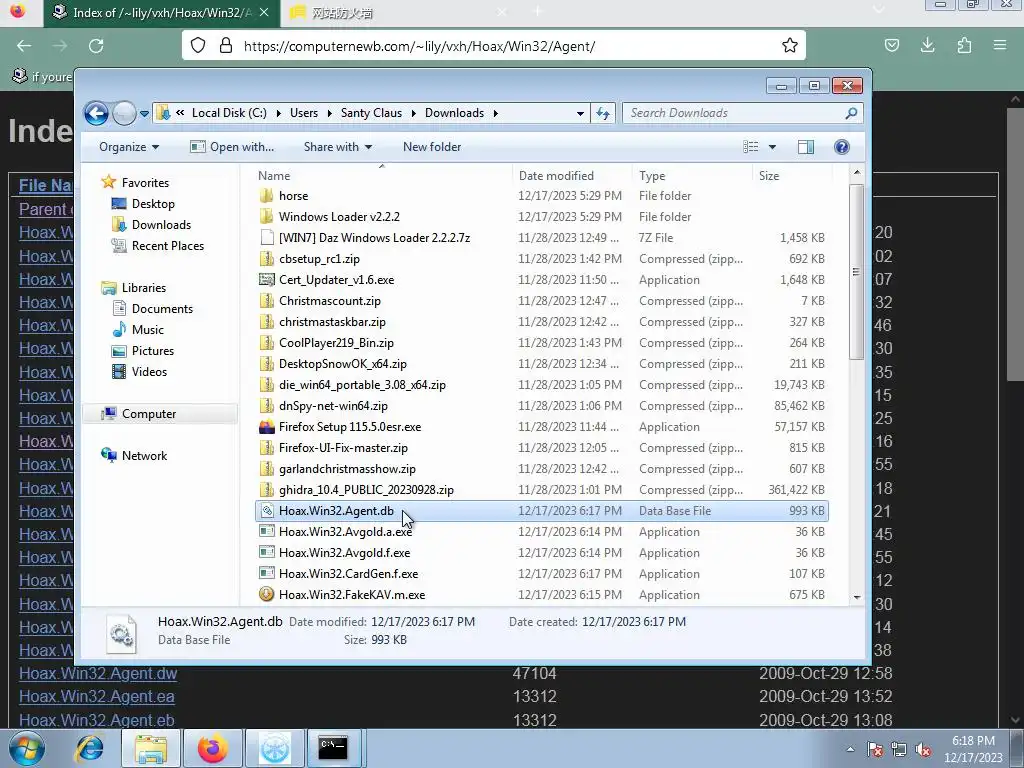The height and width of the screenshot is (768, 1024).
Task: Click the search magnifier icon
Action: [x=851, y=113]
